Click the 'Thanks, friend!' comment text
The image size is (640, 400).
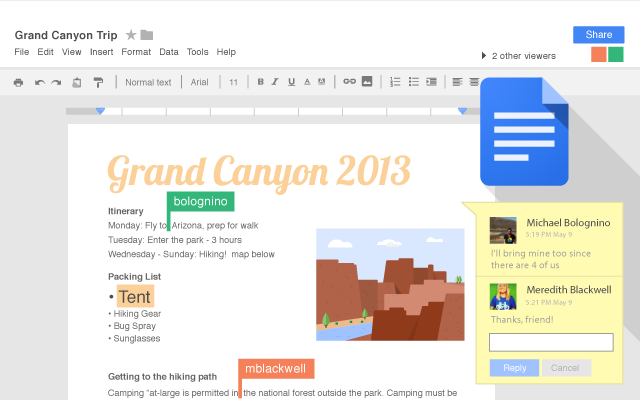(522, 320)
